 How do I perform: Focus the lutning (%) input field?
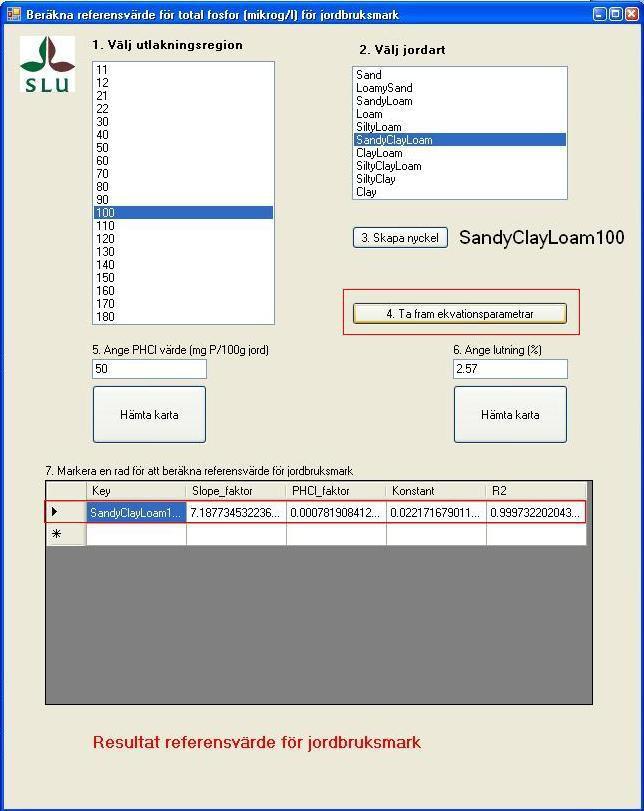point(511,369)
